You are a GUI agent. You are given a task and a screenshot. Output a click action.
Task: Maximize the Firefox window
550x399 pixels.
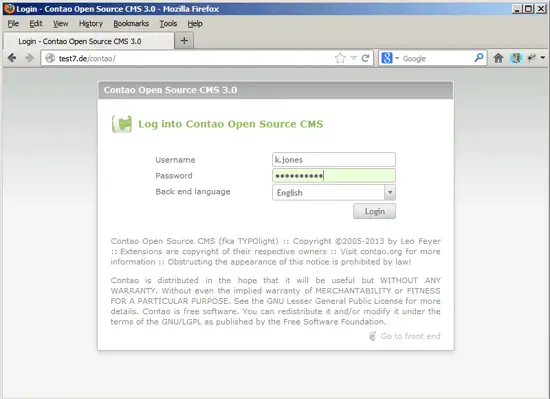529,9
